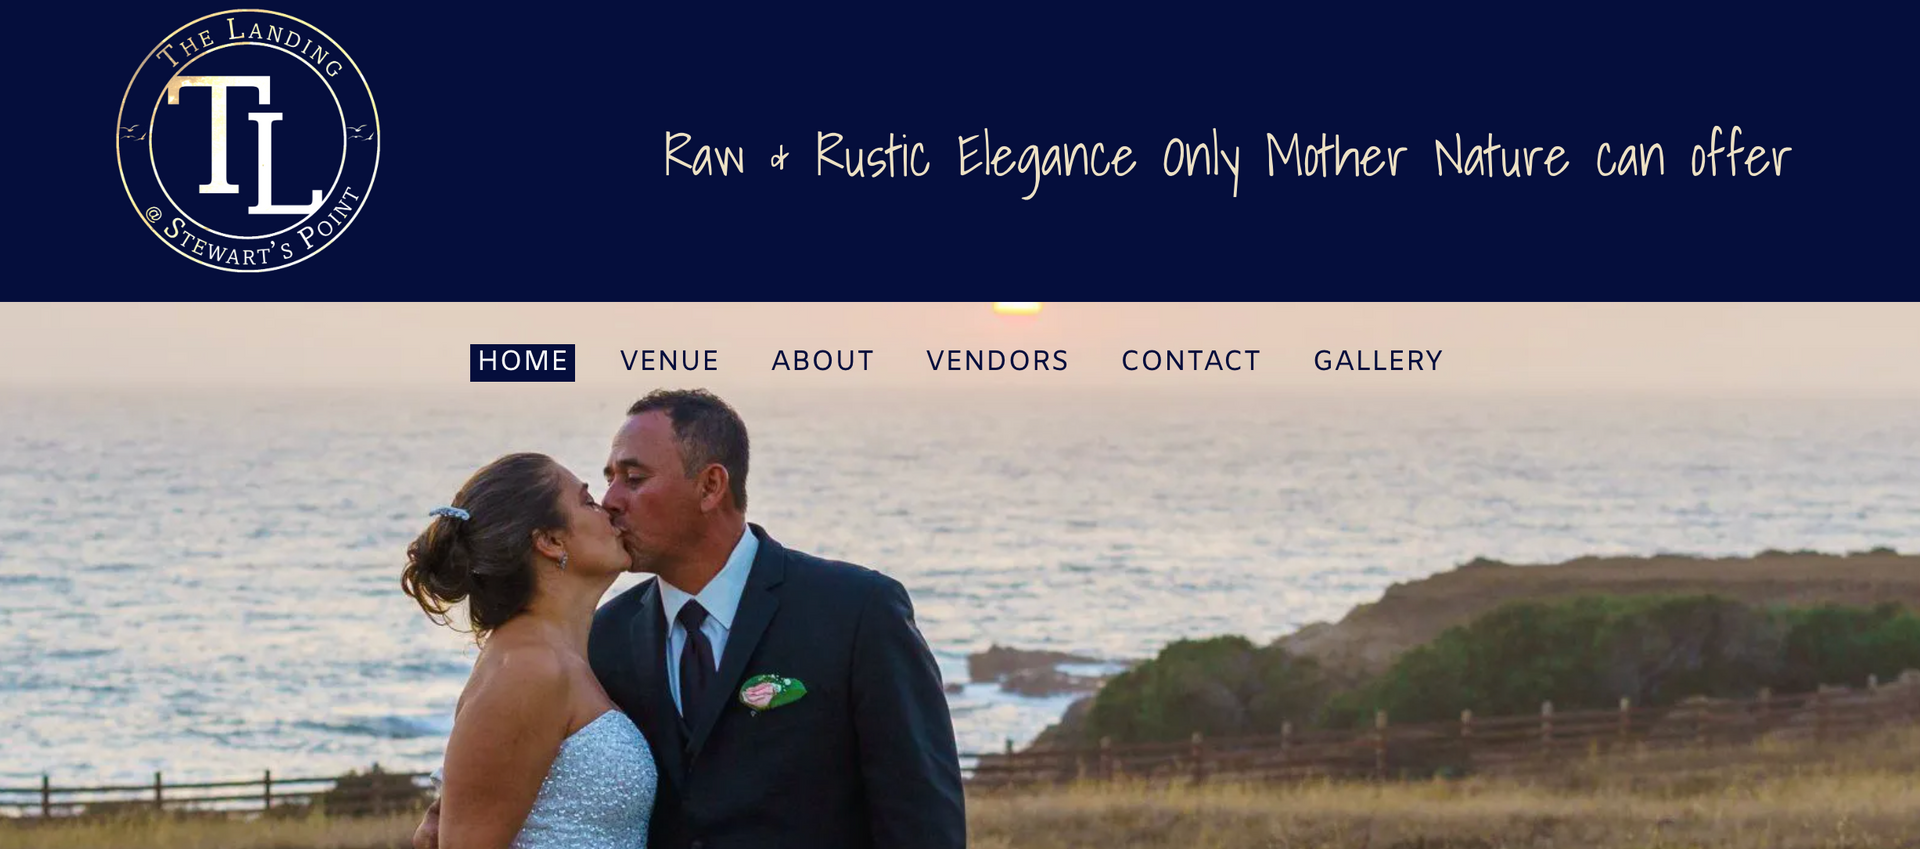Viewport: 1920px width, 849px height.
Task: Click the setting sun above the navigation
Action: (x=1017, y=308)
